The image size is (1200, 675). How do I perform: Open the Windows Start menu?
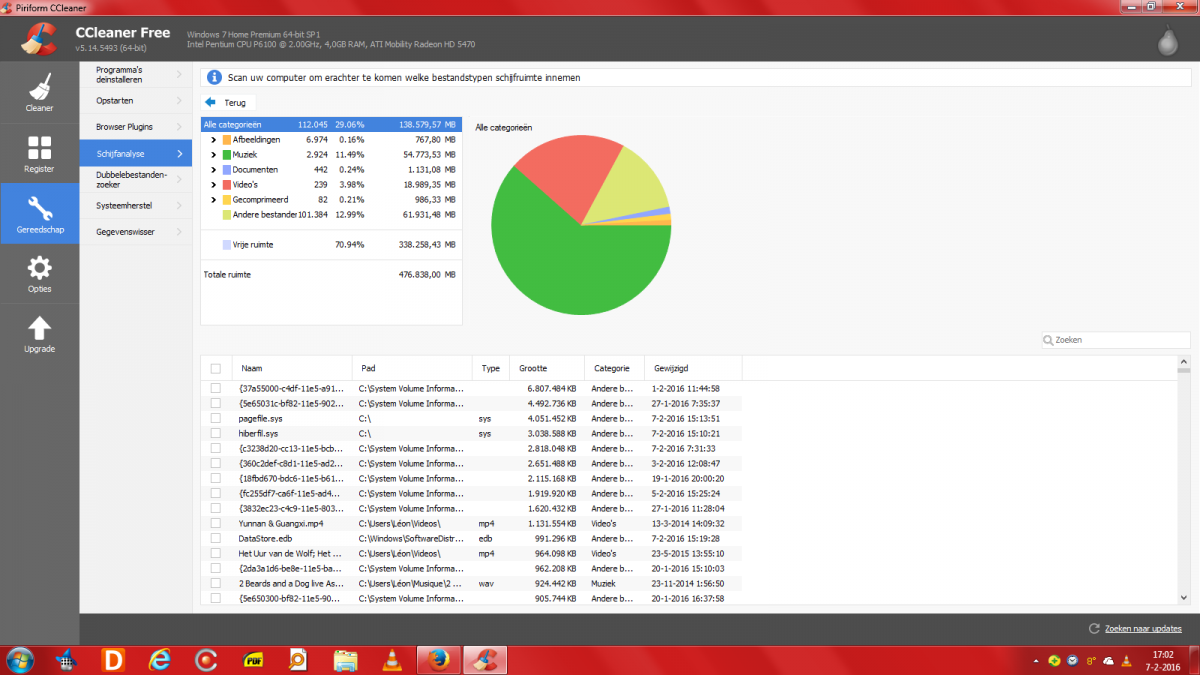click(x=19, y=660)
